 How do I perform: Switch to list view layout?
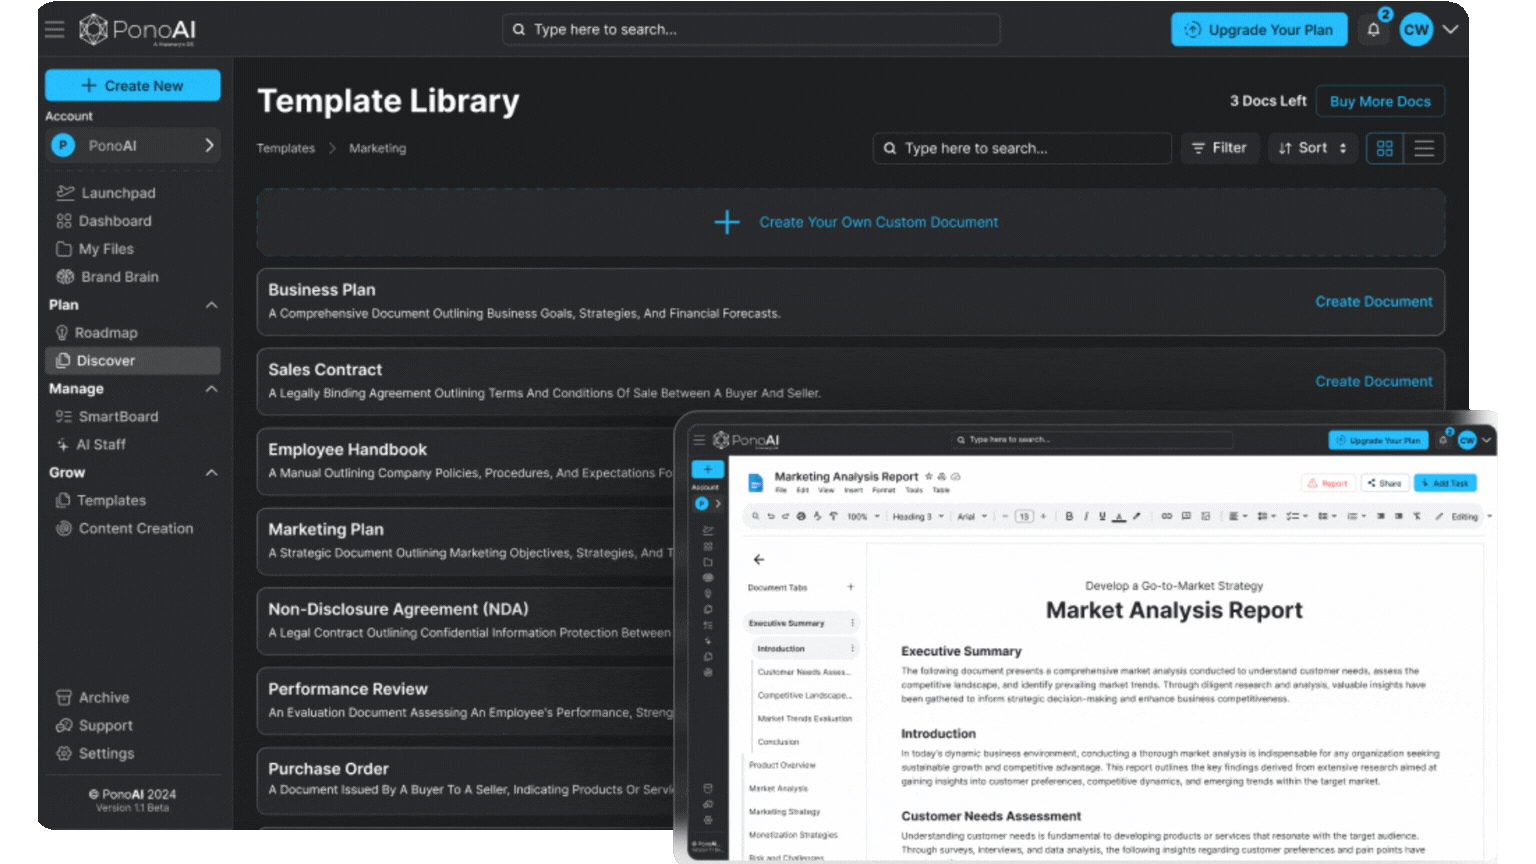point(1424,148)
